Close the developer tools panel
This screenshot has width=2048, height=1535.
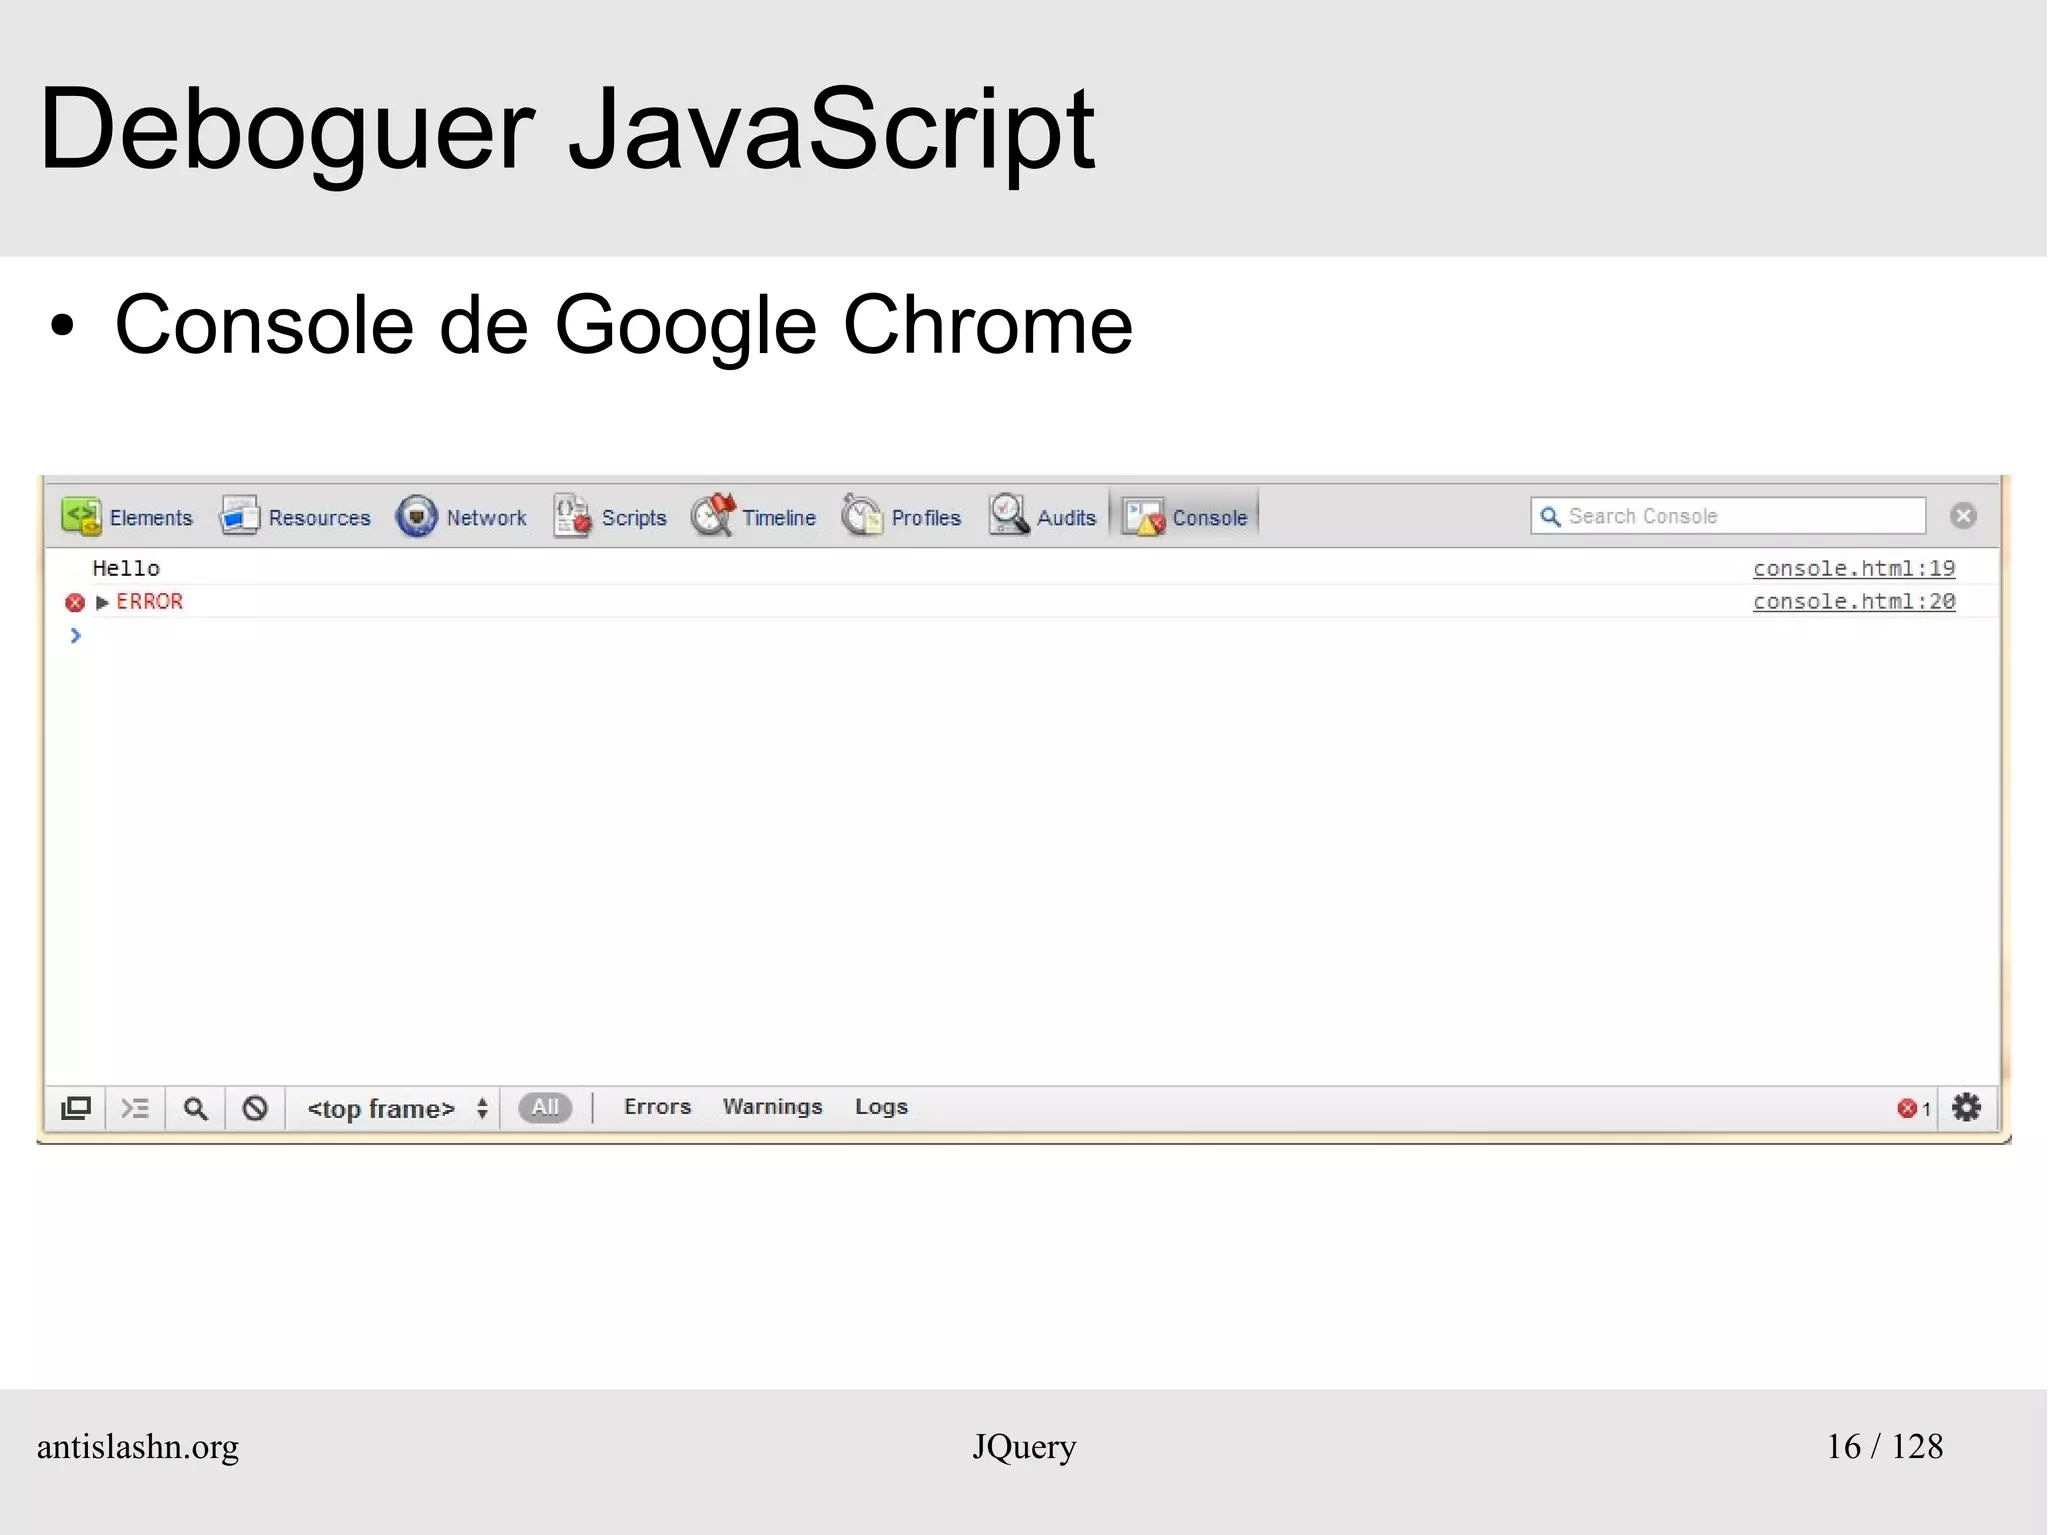[x=1963, y=516]
